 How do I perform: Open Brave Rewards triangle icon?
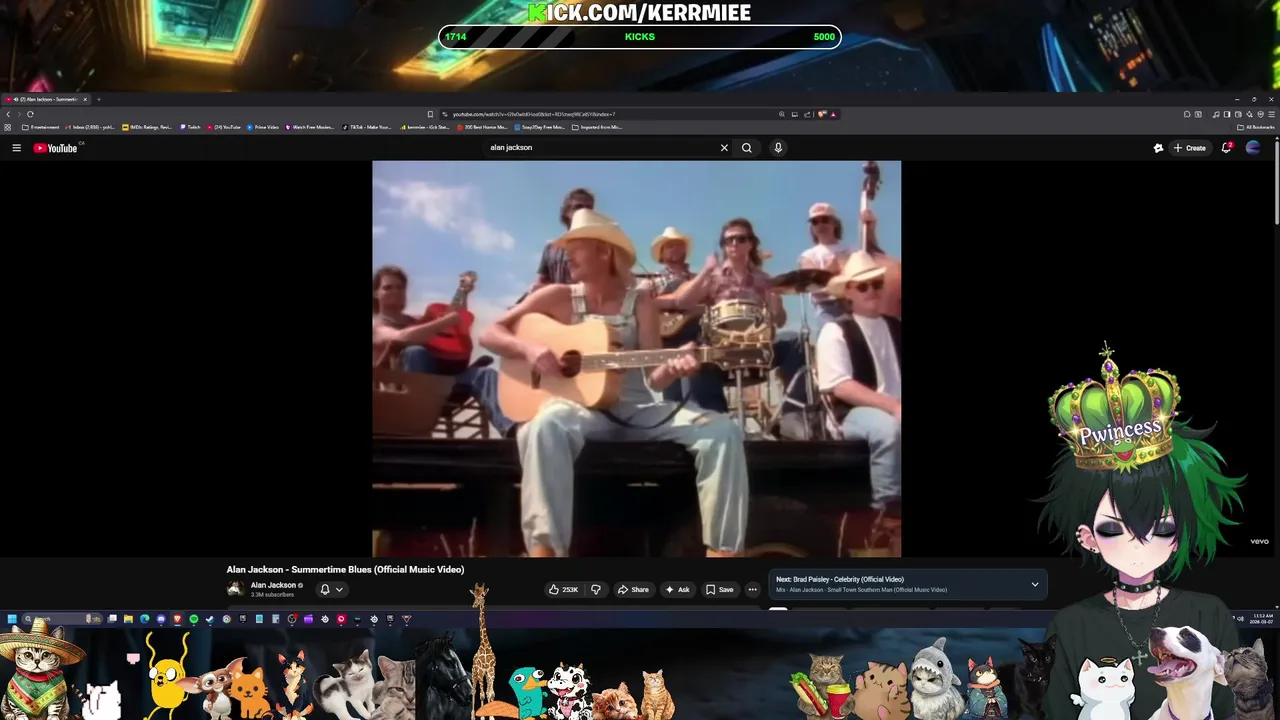(833, 114)
